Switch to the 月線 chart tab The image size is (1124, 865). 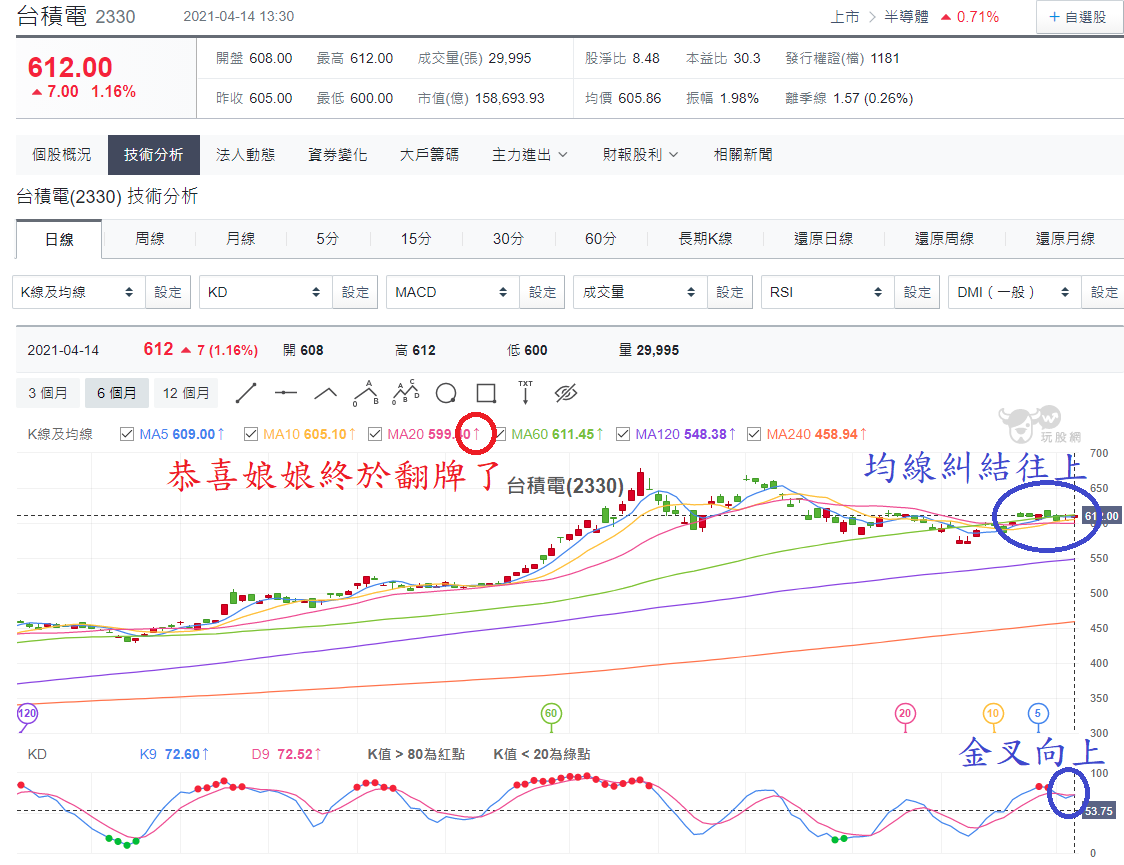point(241,239)
